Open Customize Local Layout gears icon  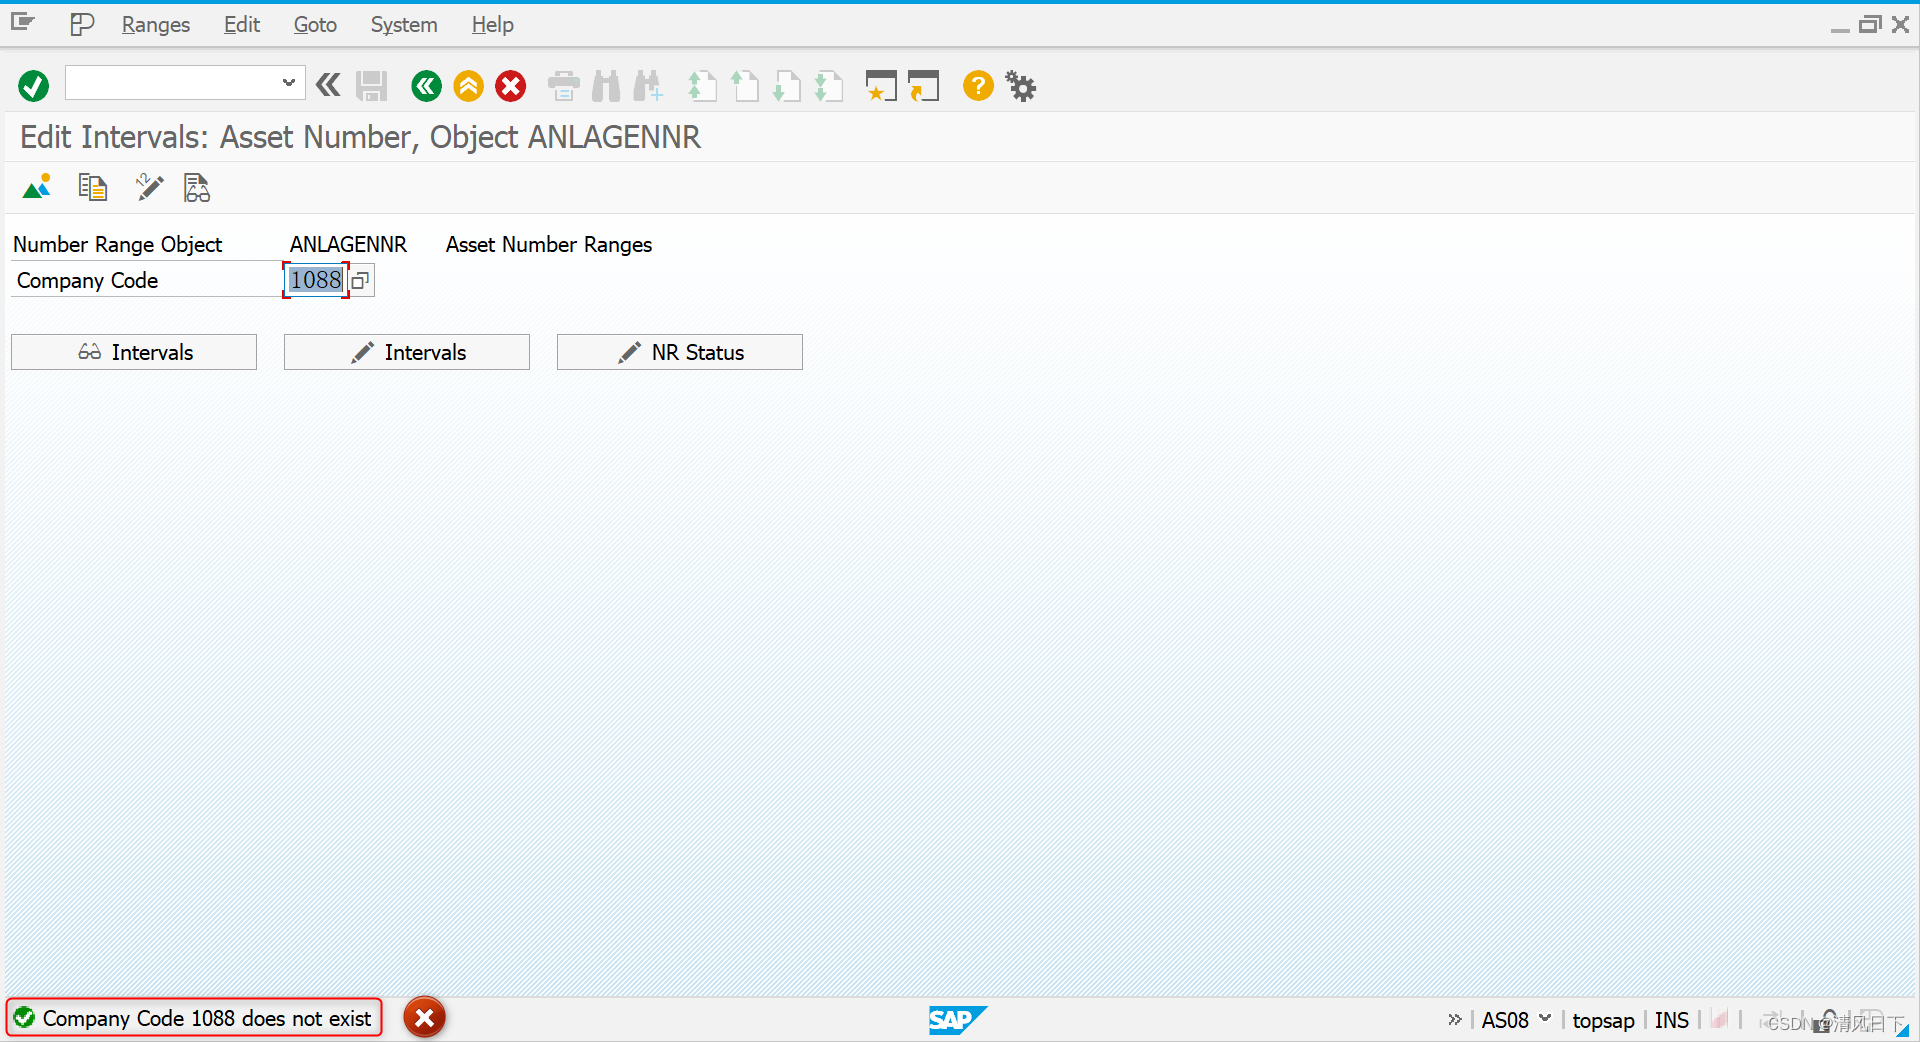tap(1021, 86)
